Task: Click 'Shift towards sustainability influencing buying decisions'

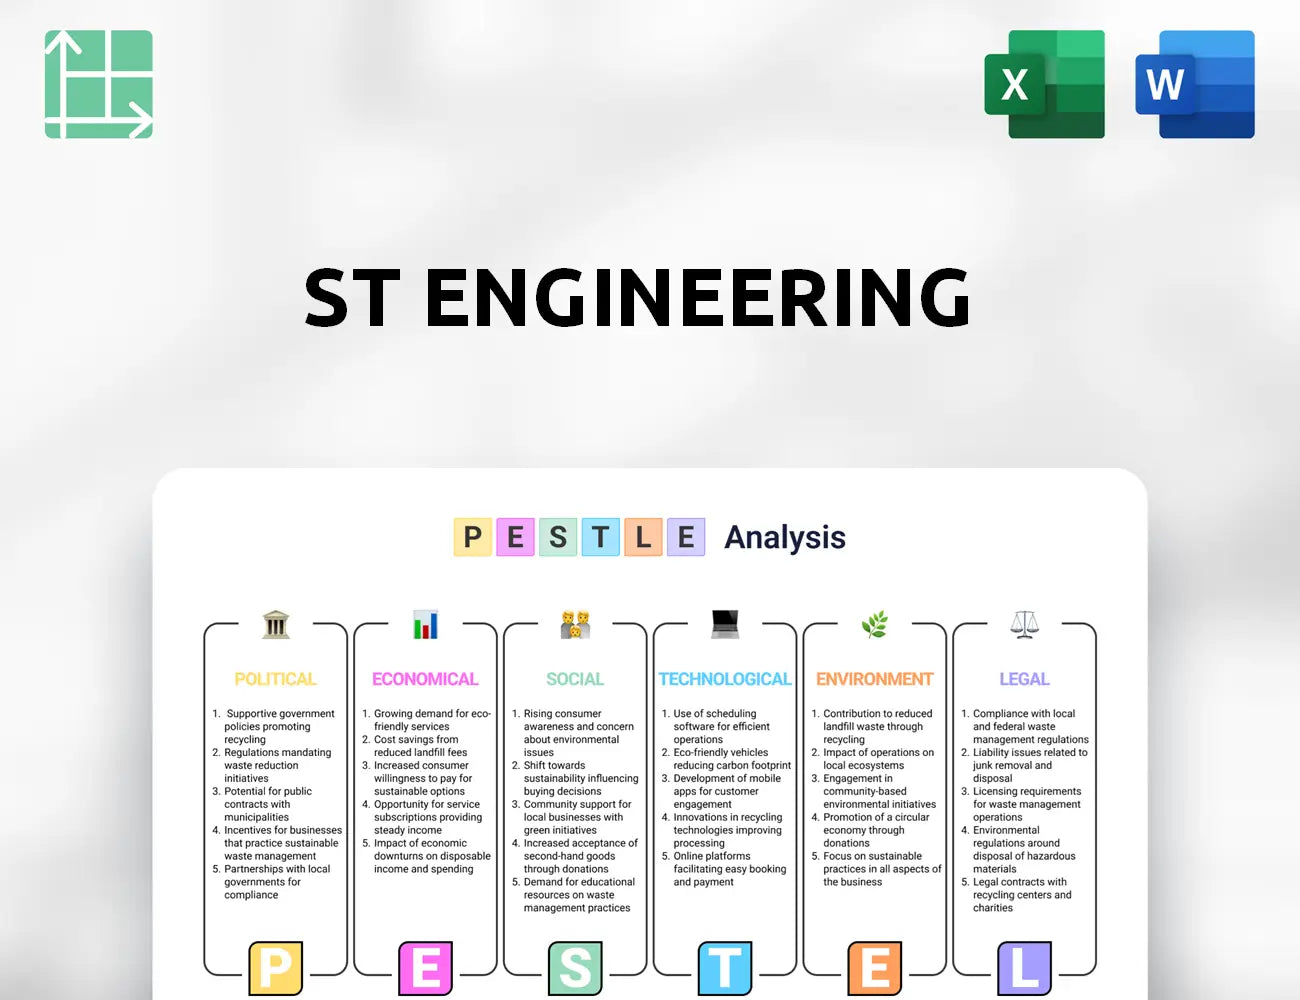Action: 576,778
